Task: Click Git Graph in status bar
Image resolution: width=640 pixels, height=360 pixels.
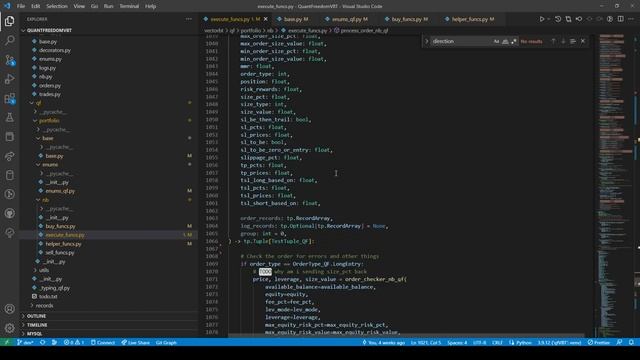Action: (x=166, y=342)
